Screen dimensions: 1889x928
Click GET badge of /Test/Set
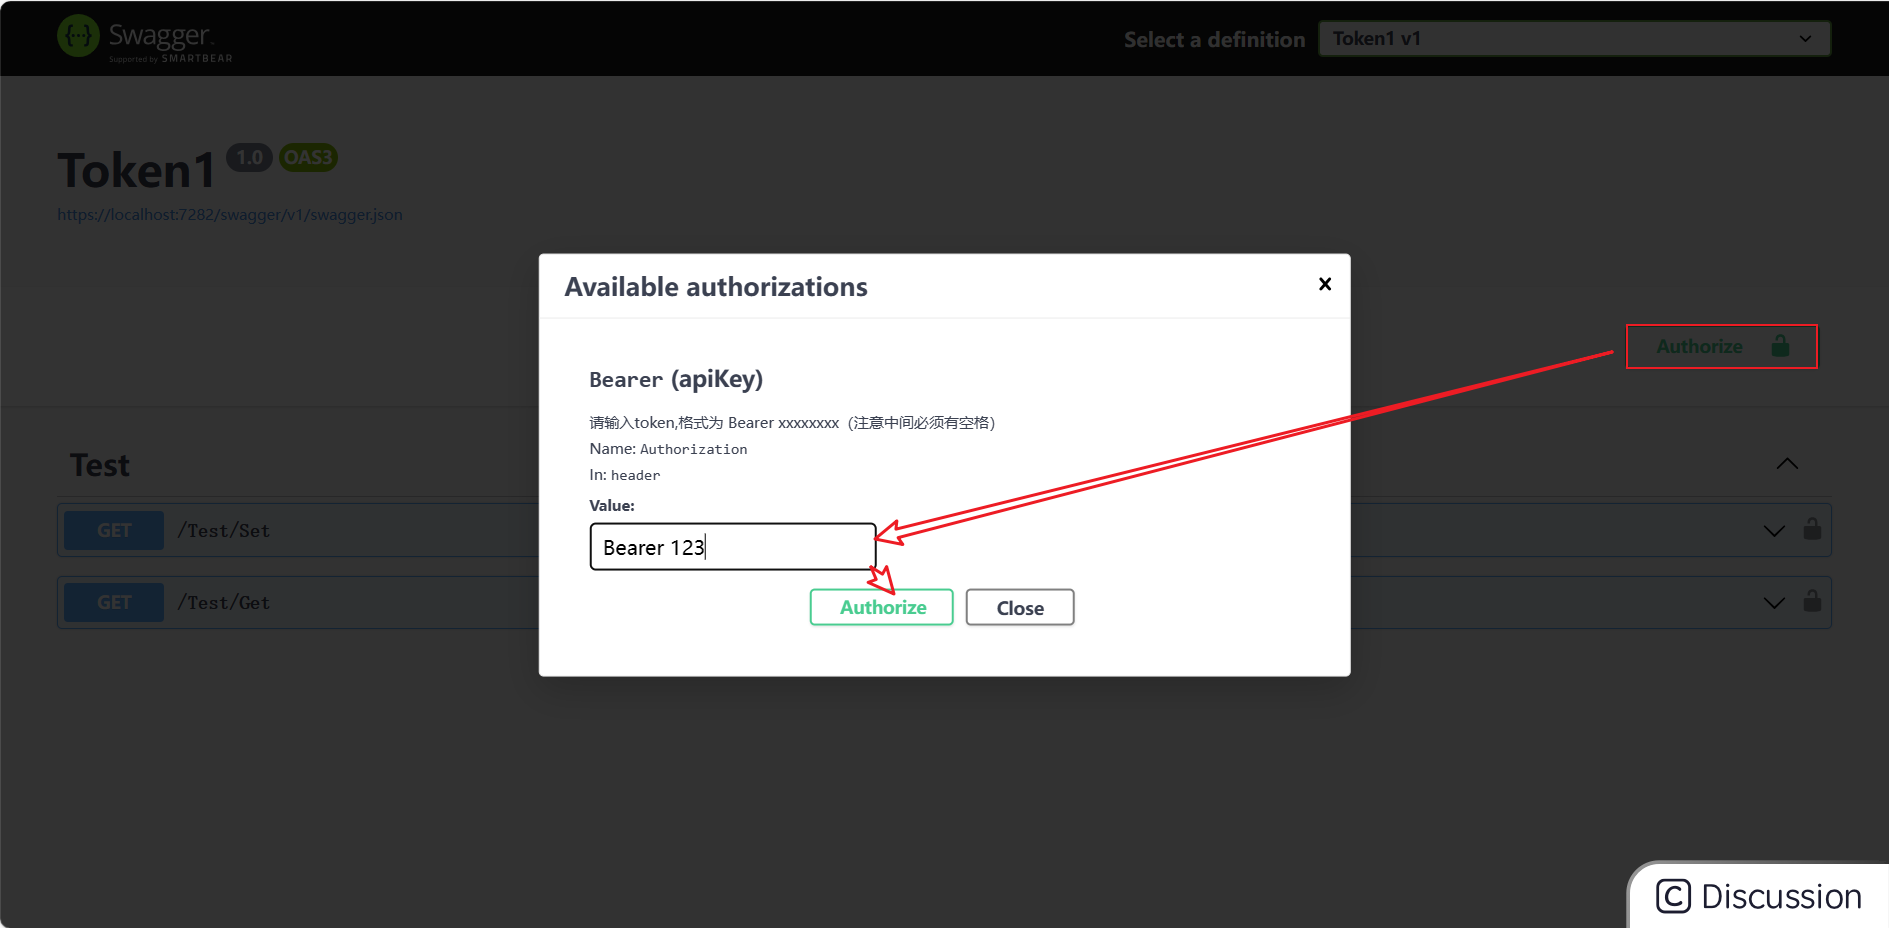pyautogui.click(x=114, y=531)
